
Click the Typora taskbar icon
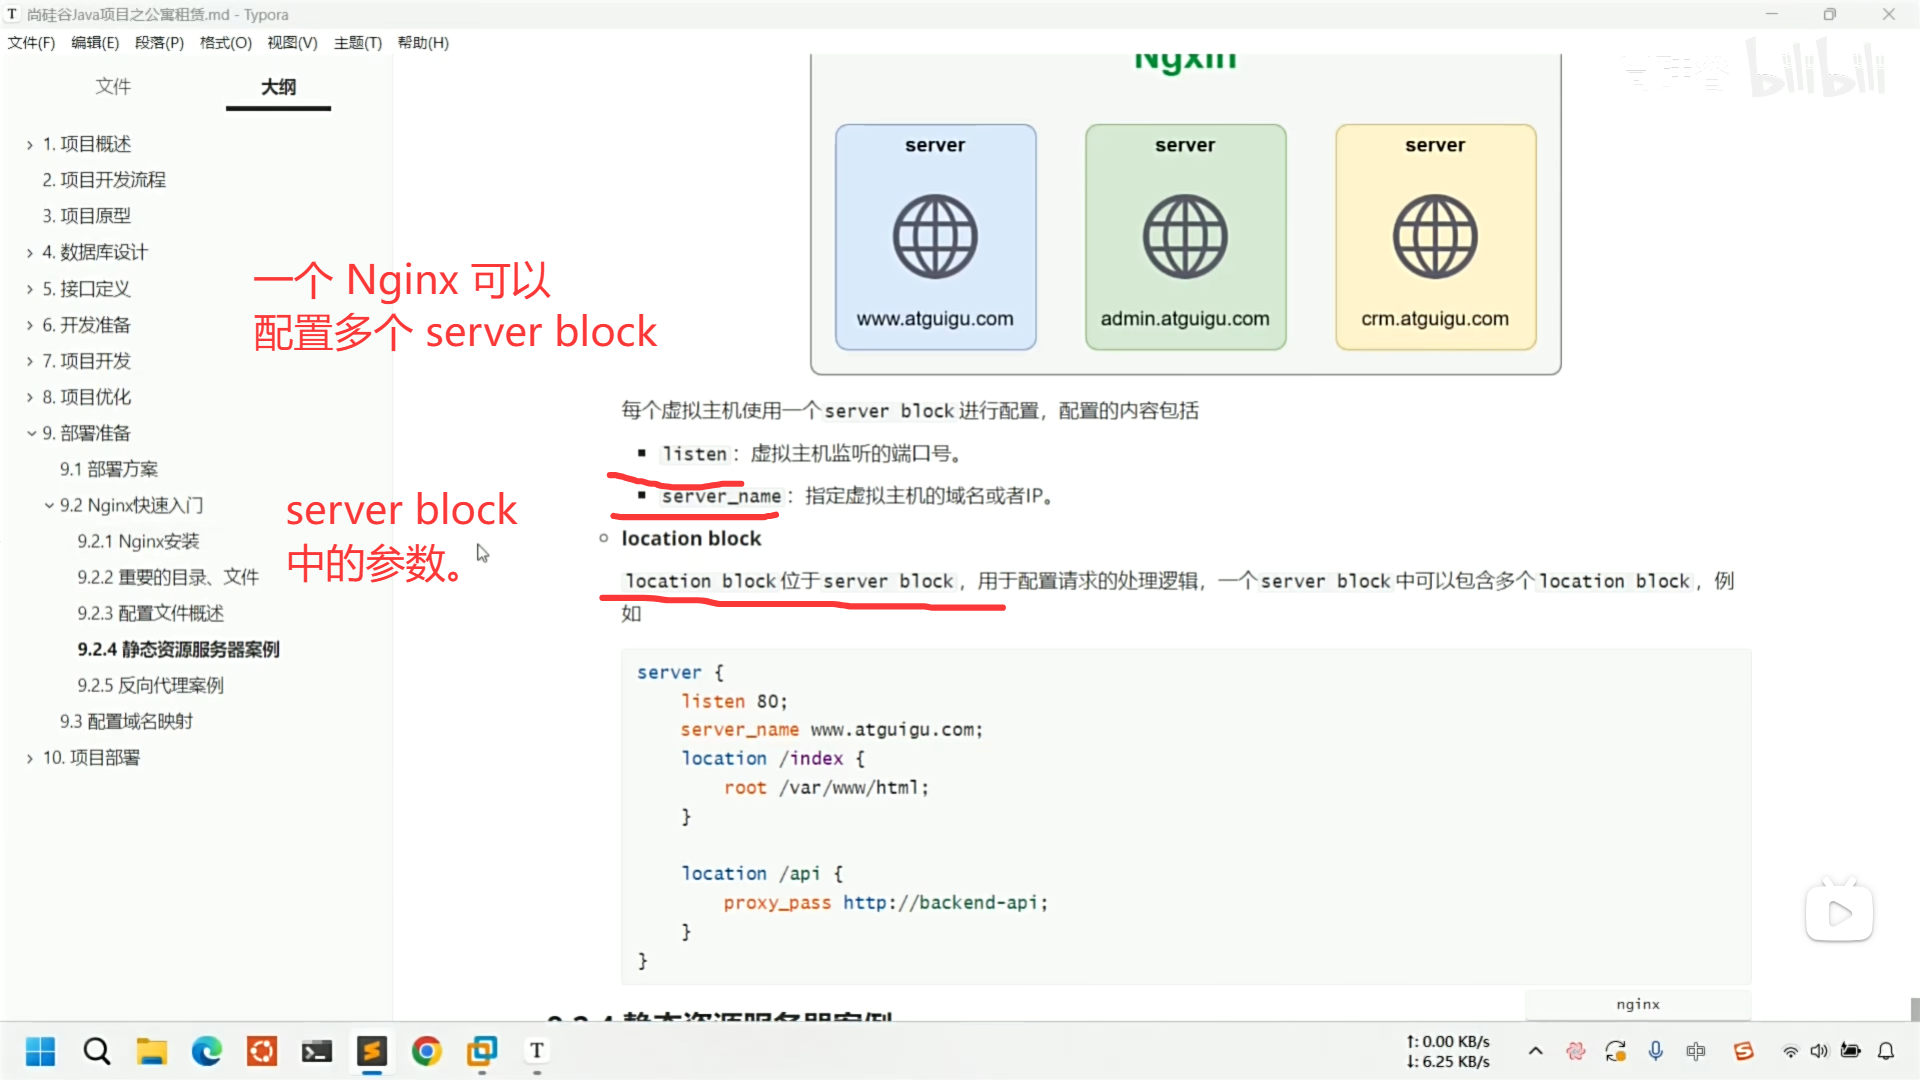coord(537,1051)
